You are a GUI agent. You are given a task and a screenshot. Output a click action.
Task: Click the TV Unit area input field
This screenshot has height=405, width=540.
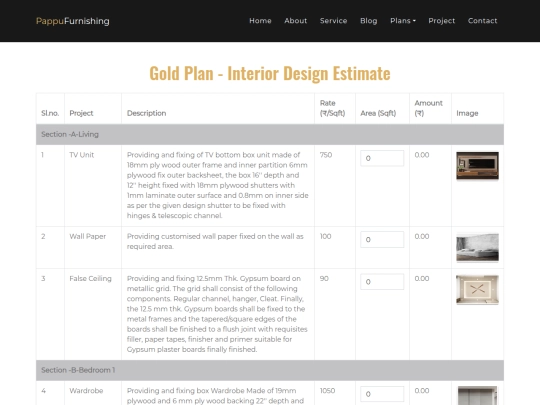(x=382, y=158)
